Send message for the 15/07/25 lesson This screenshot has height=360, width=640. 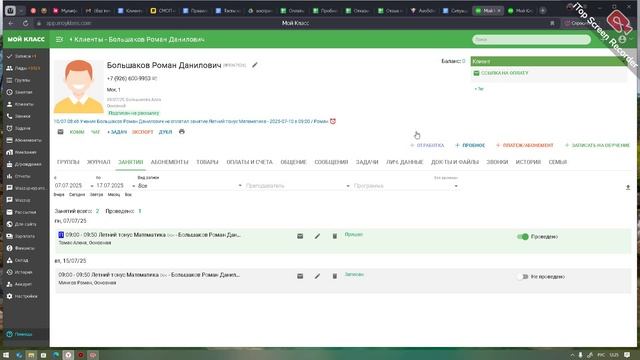click(300, 276)
